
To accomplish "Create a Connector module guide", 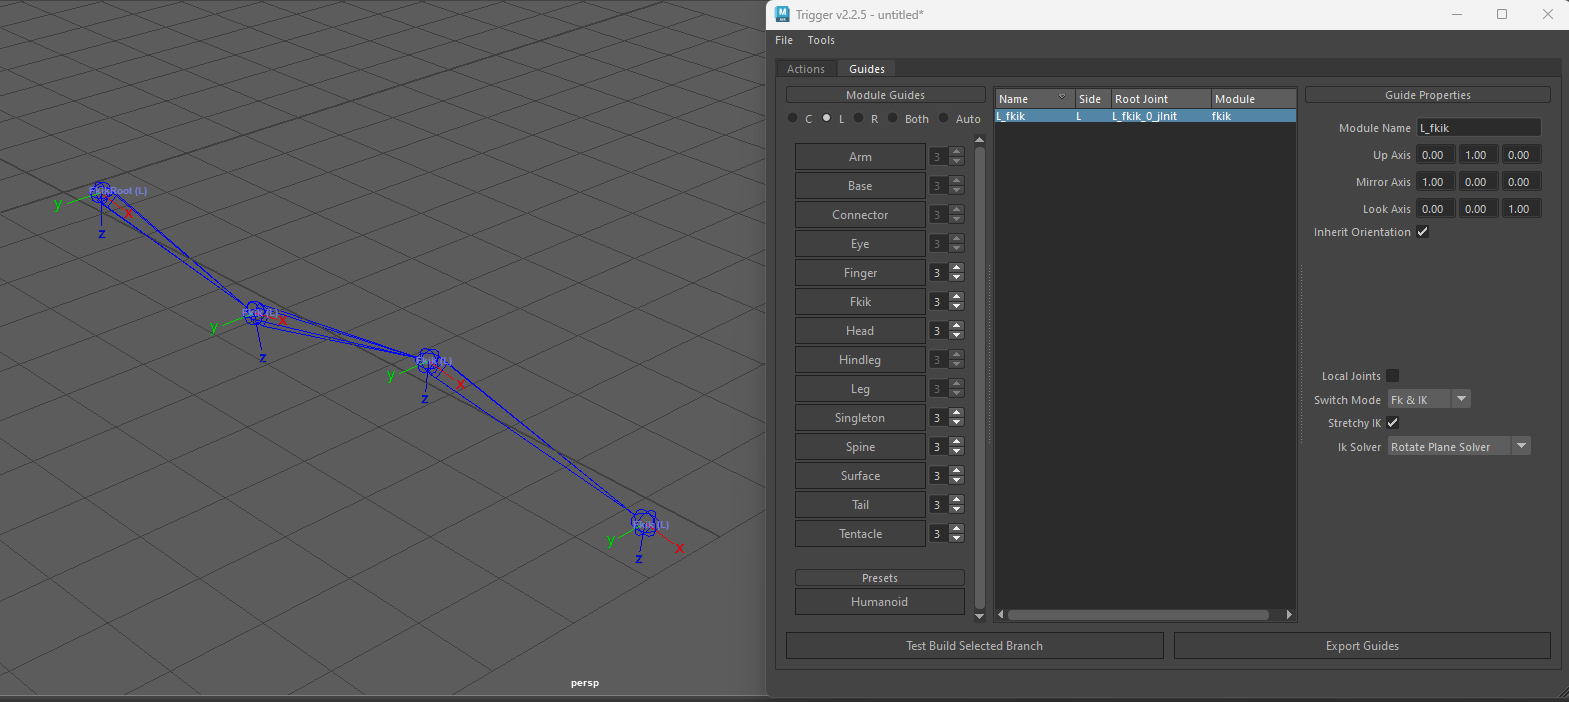I will (x=860, y=215).
